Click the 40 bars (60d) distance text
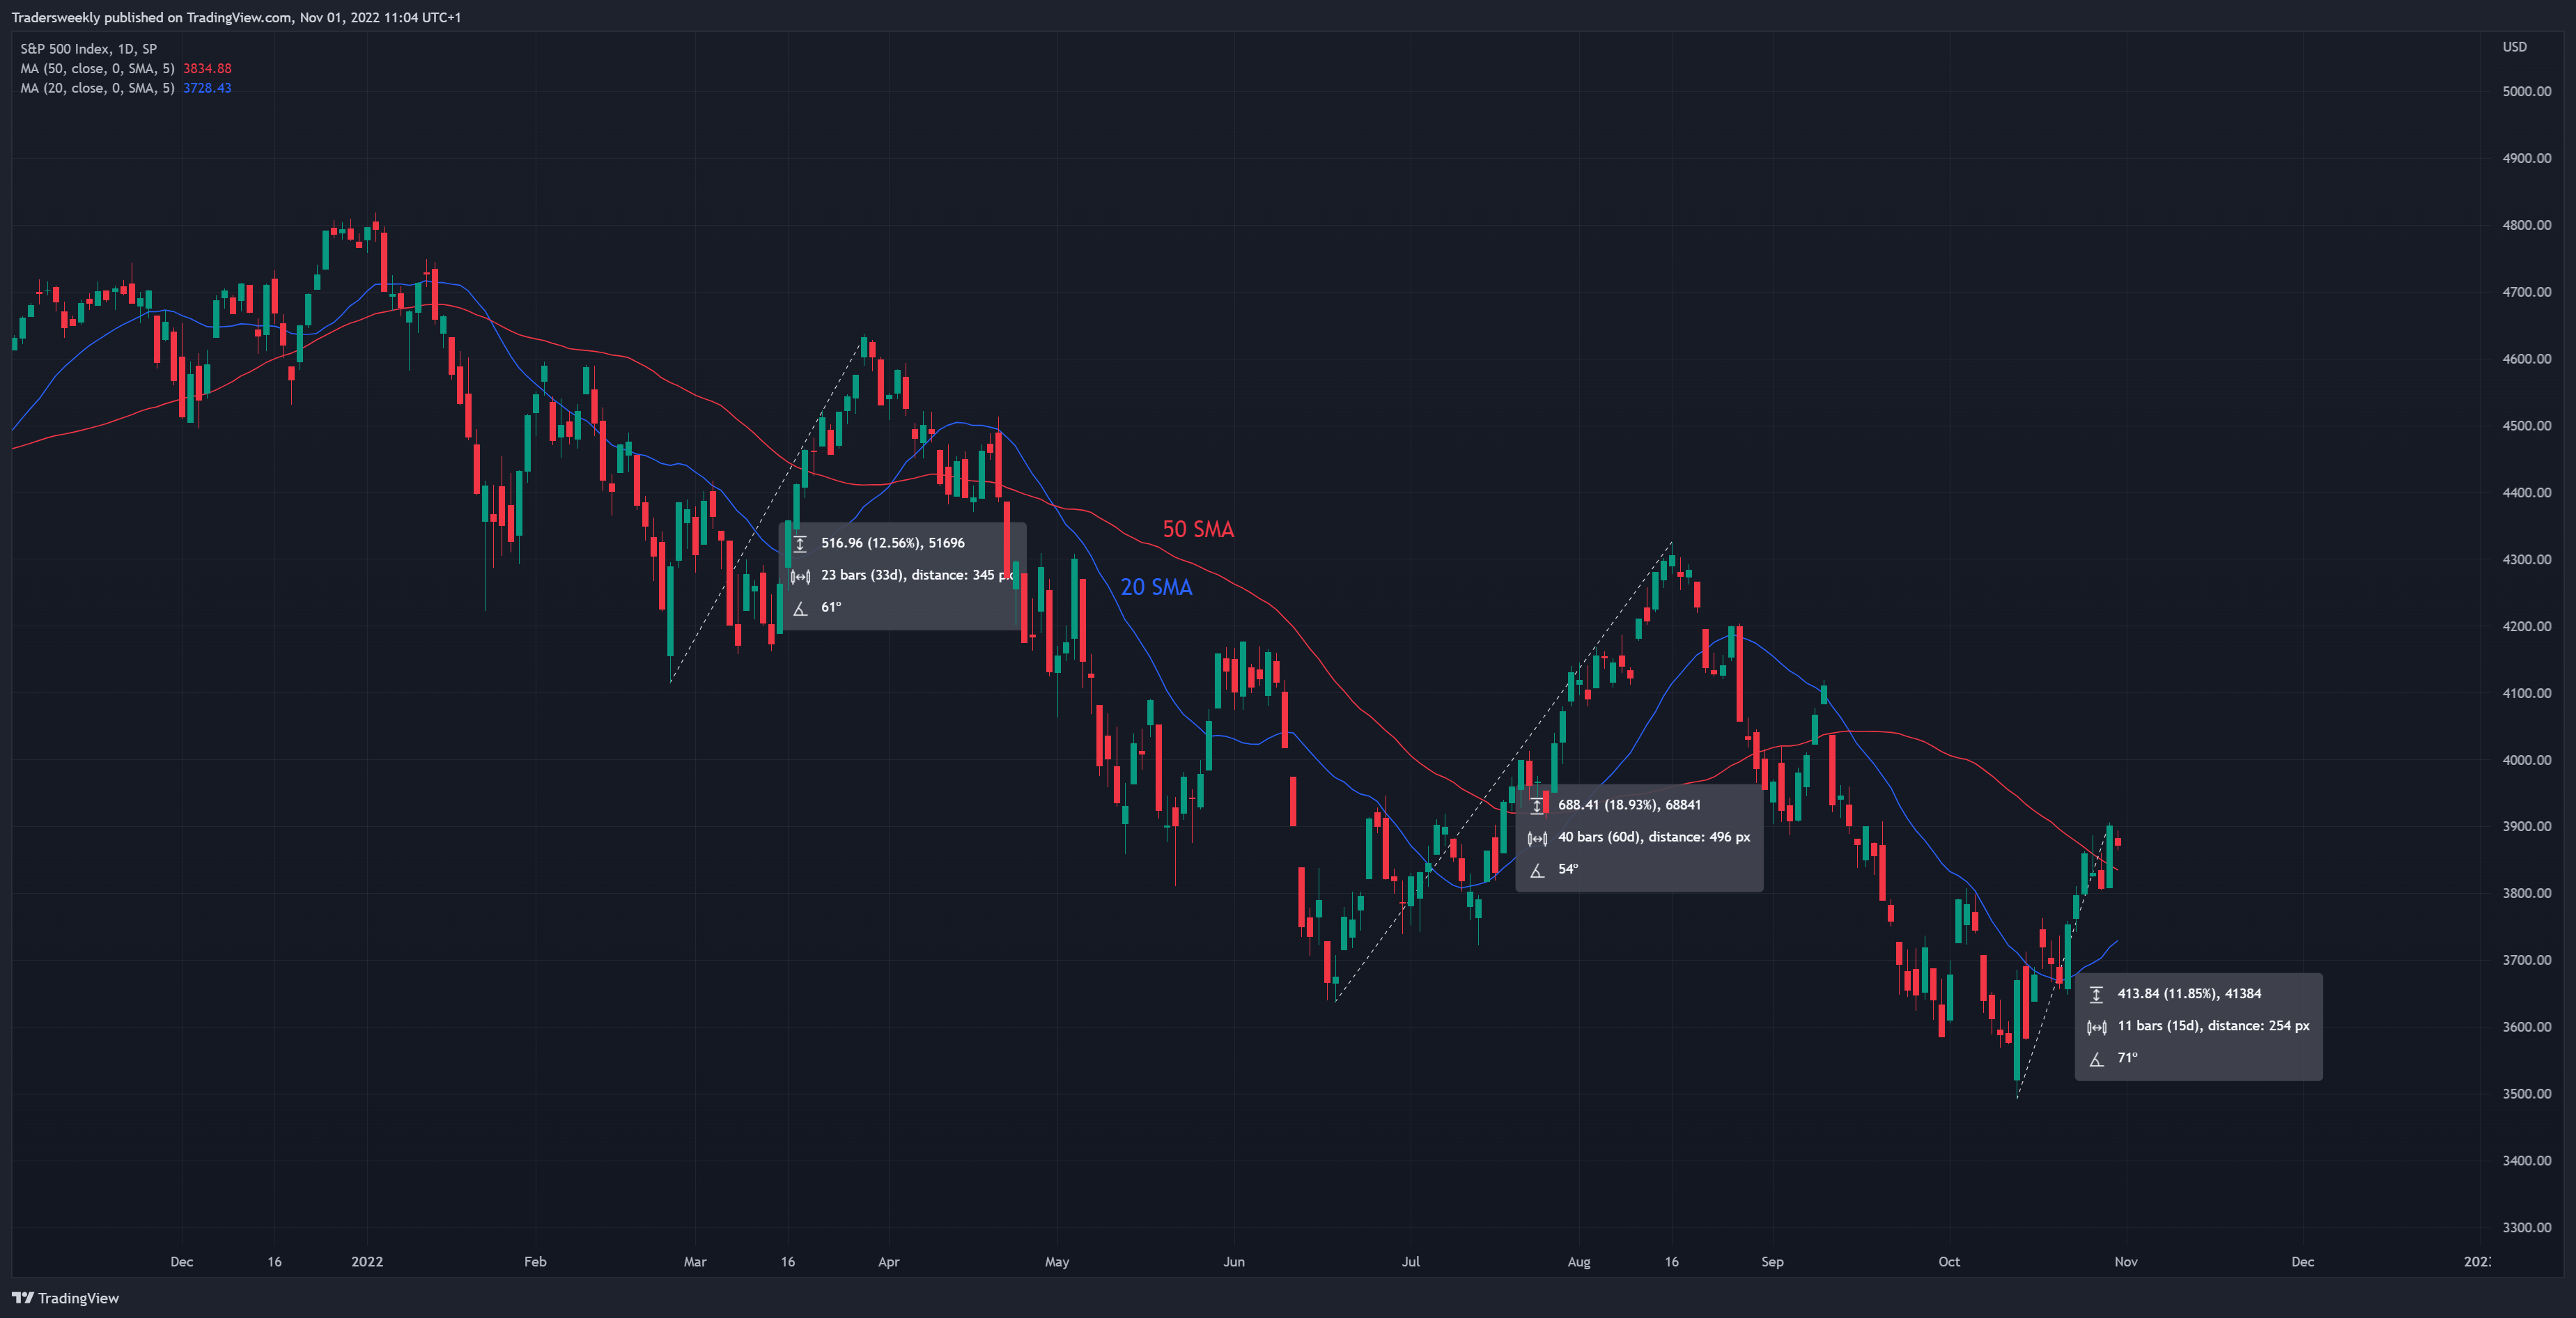Screen dimensions: 2576x1318 point(1654,837)
